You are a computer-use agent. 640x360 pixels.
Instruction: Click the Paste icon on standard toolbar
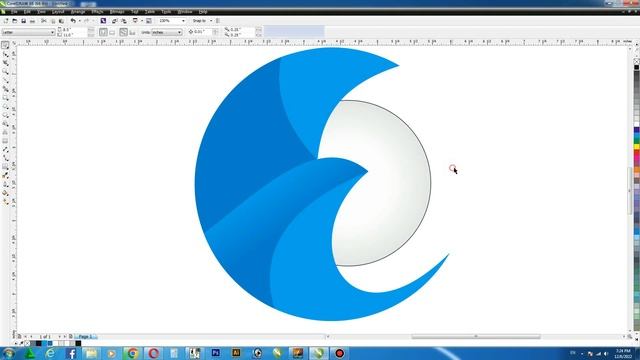click(x=62, y=21)
